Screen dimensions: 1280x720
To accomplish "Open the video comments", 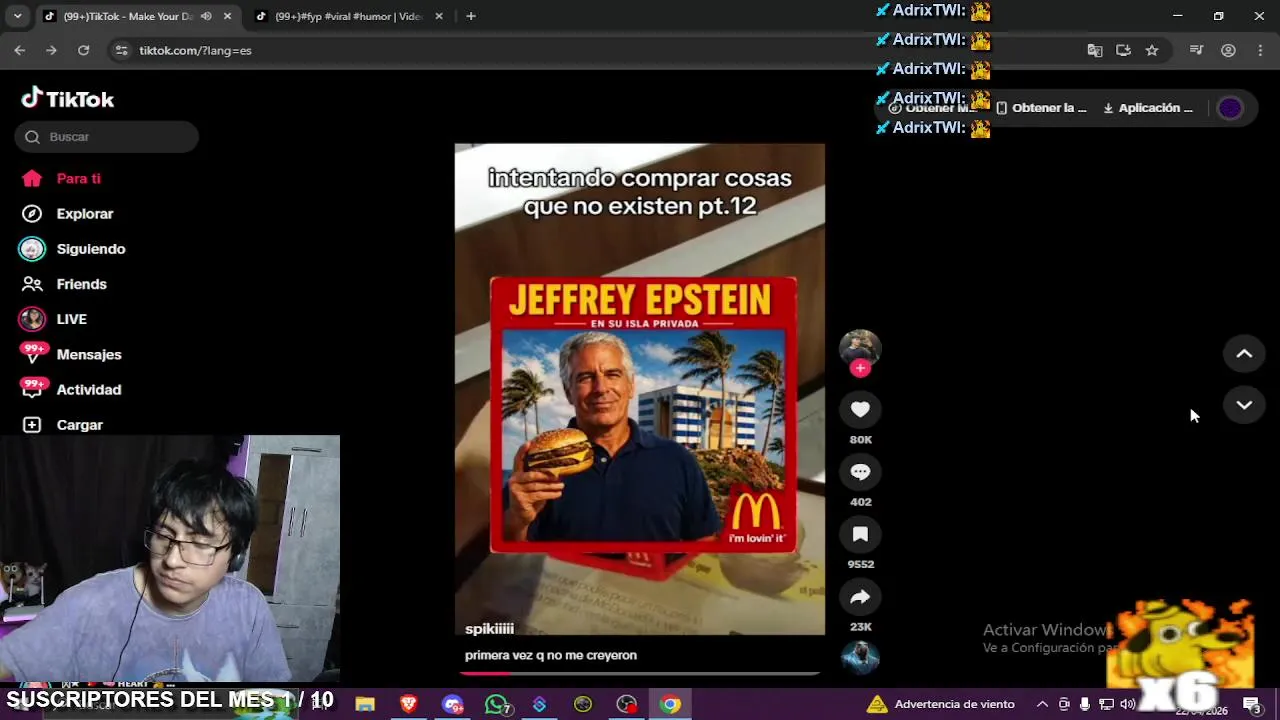I will click(x=860, y=472).
